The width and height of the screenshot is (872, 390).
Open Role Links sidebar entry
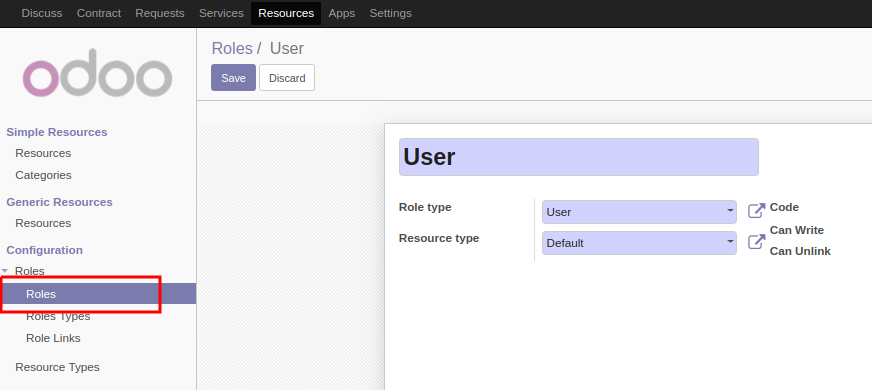[53, 338]
